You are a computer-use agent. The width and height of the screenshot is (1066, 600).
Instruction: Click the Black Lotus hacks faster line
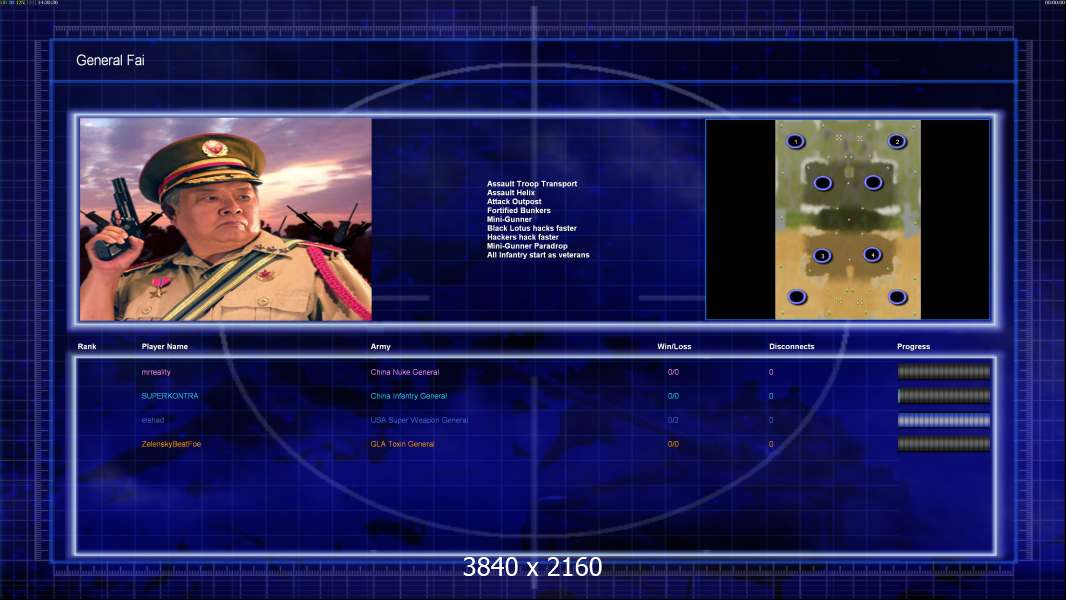click(x=532, y=228)
